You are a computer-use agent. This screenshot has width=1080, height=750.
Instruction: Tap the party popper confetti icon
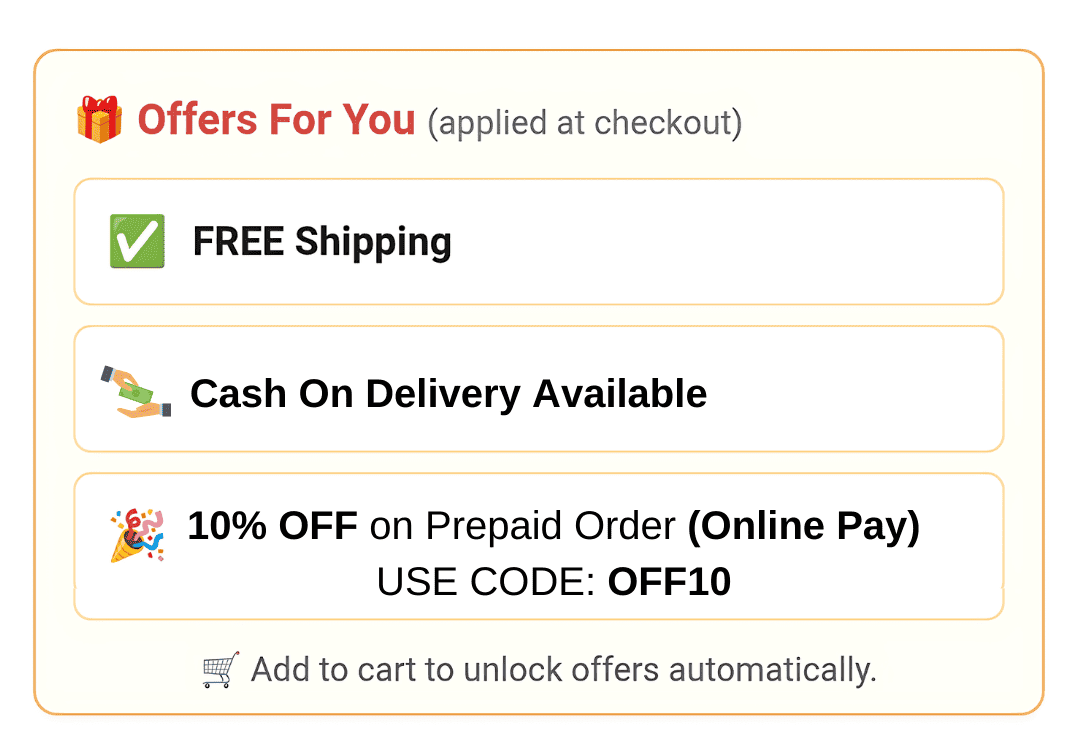(137, 535)
